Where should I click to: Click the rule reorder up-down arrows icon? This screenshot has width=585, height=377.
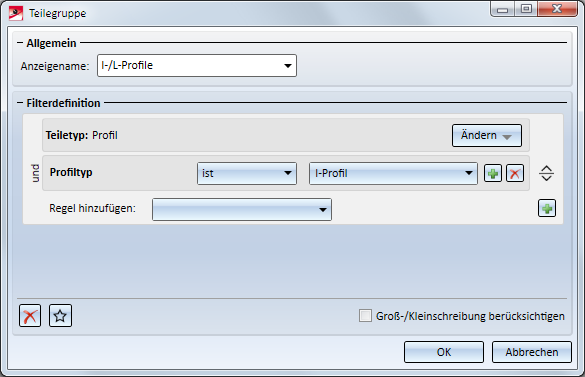coord(546,173)
